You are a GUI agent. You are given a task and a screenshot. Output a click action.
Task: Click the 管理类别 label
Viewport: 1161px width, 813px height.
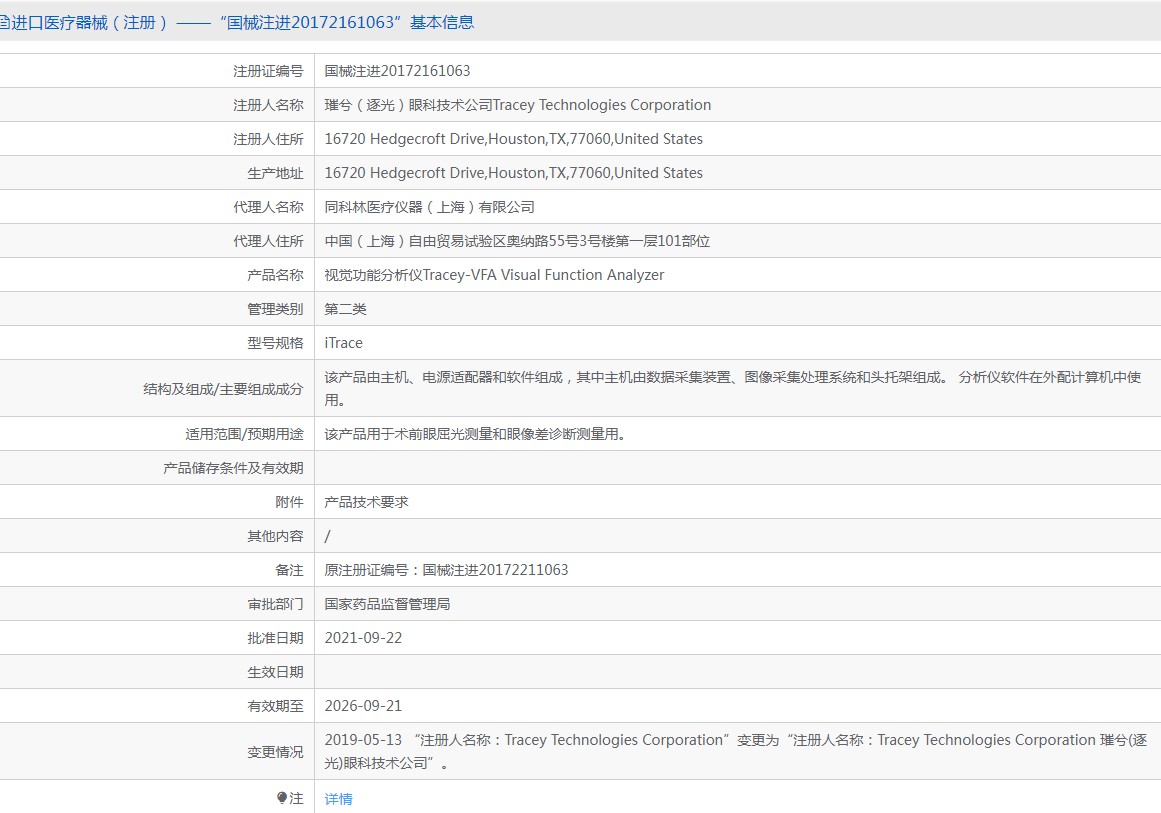coord(275,309)
